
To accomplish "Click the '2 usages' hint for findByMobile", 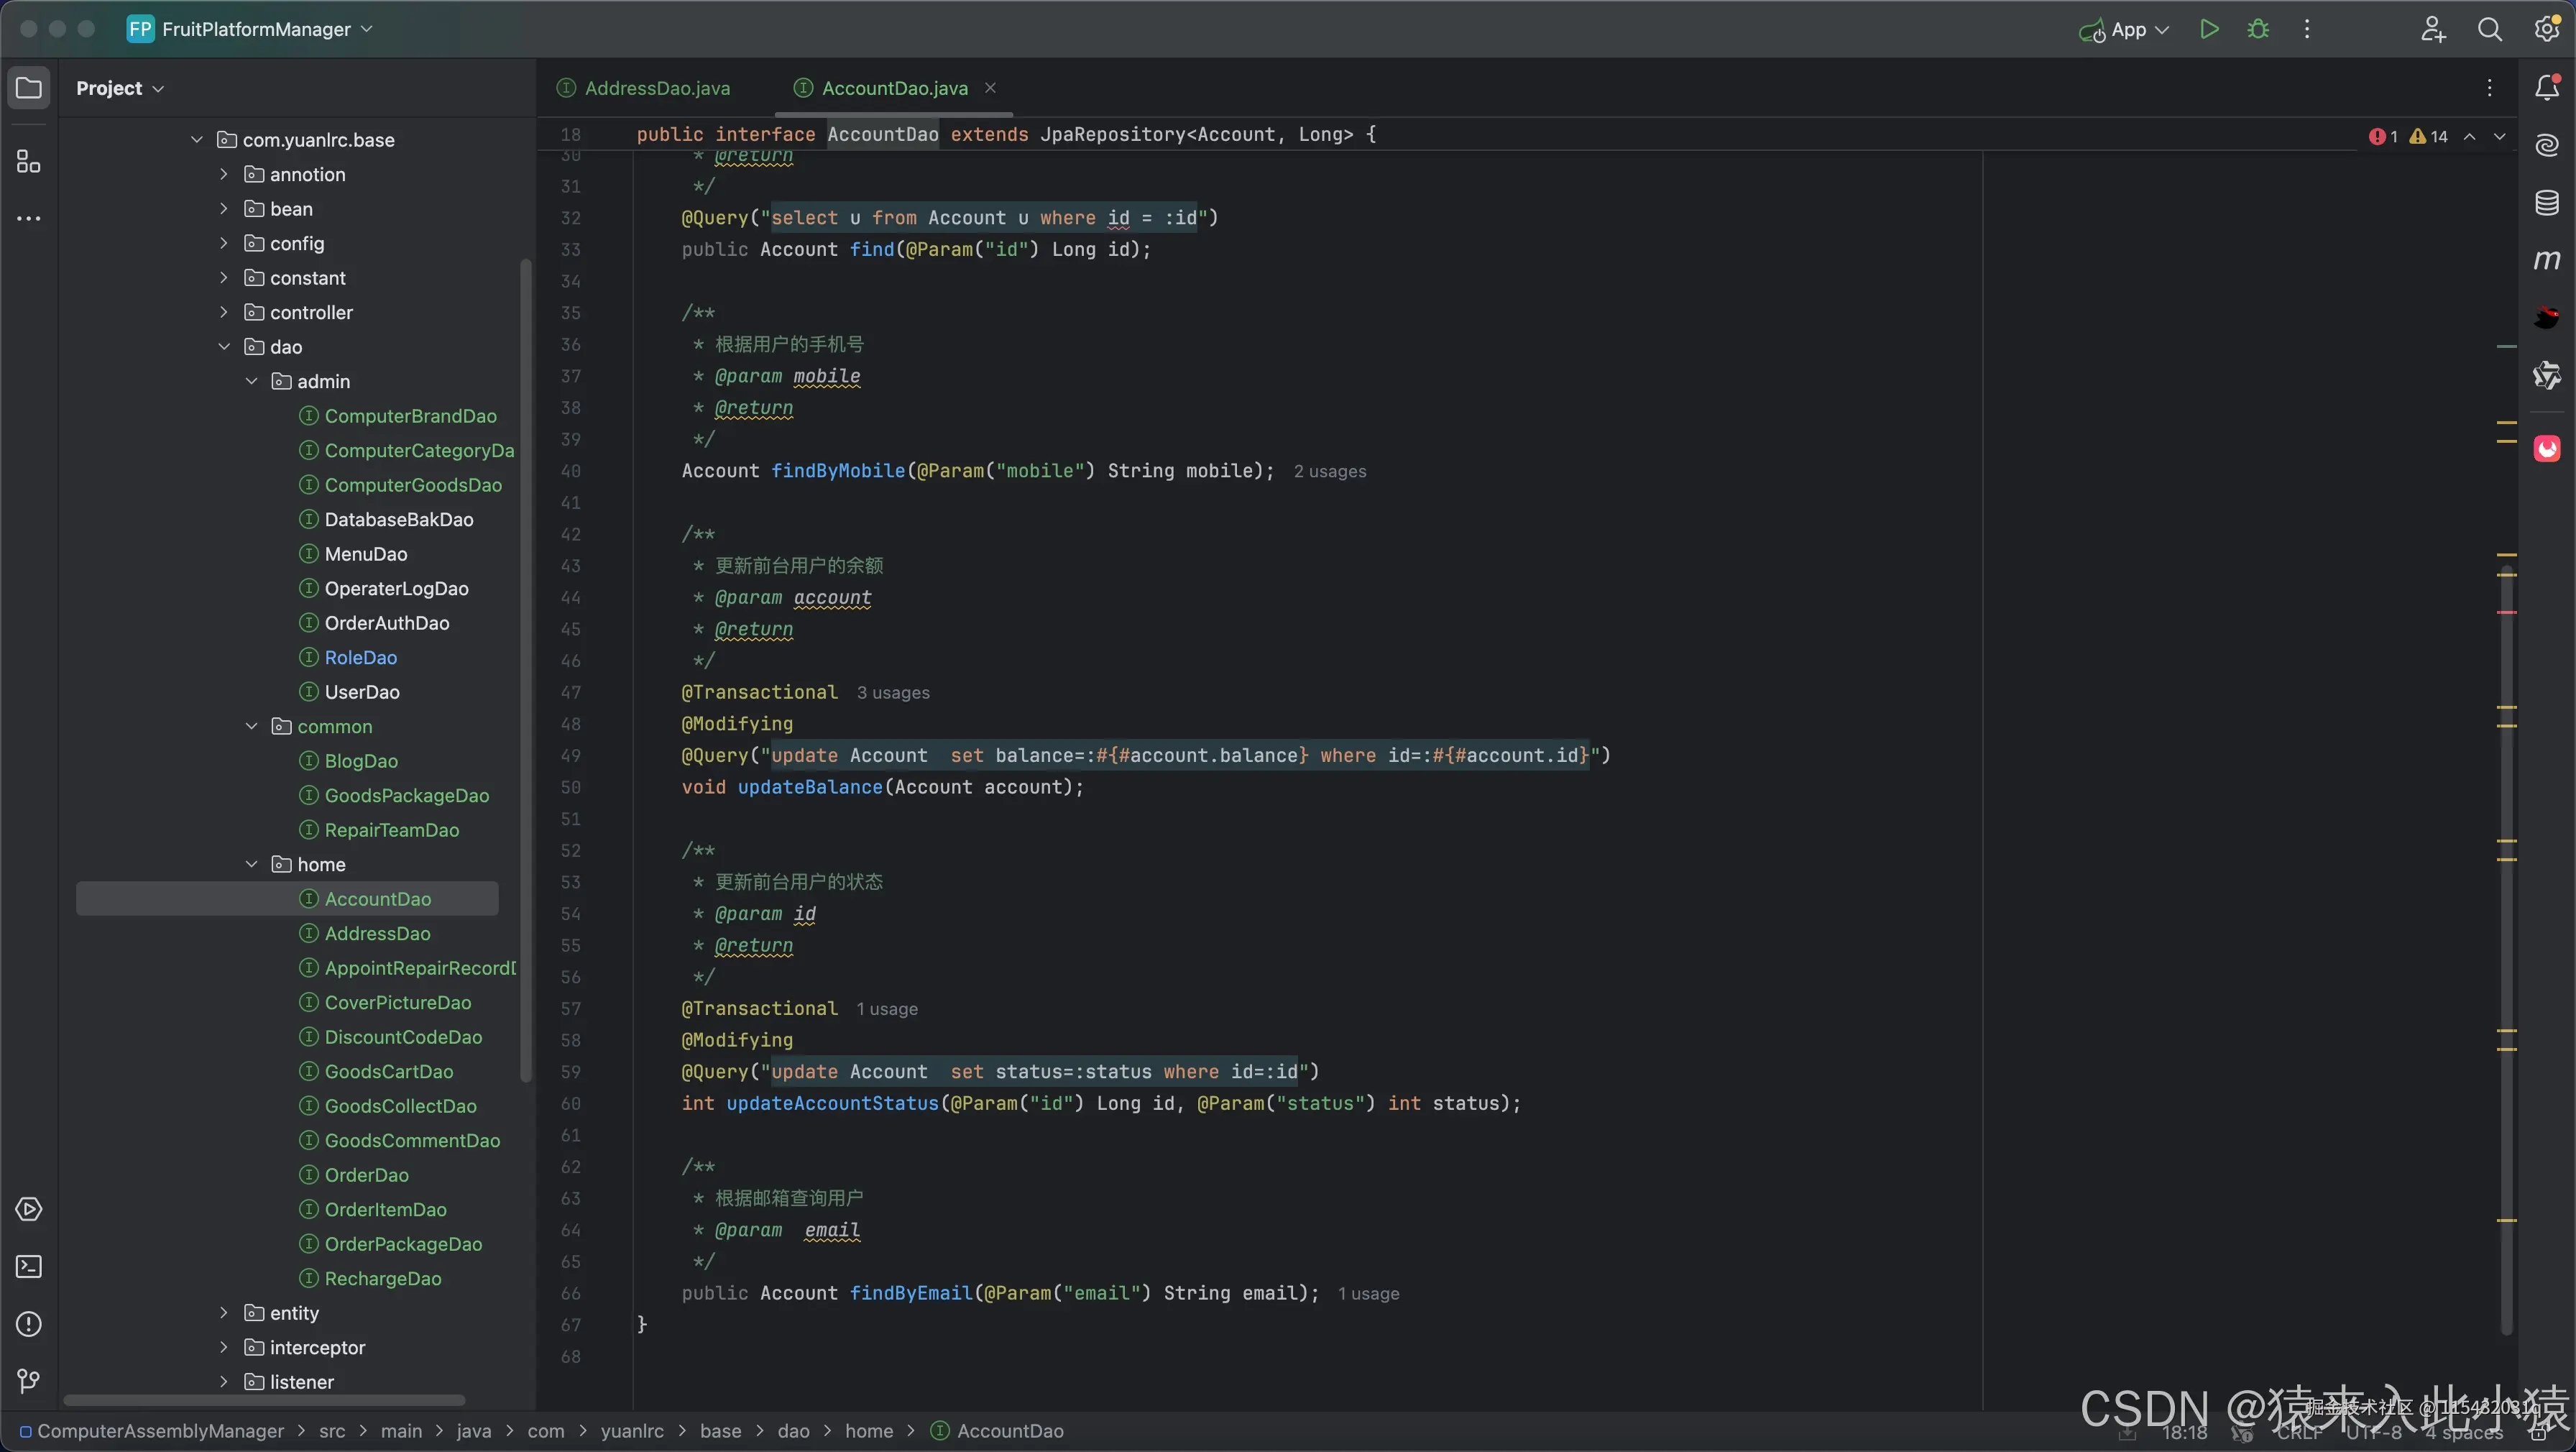I will pos(1329,471).
